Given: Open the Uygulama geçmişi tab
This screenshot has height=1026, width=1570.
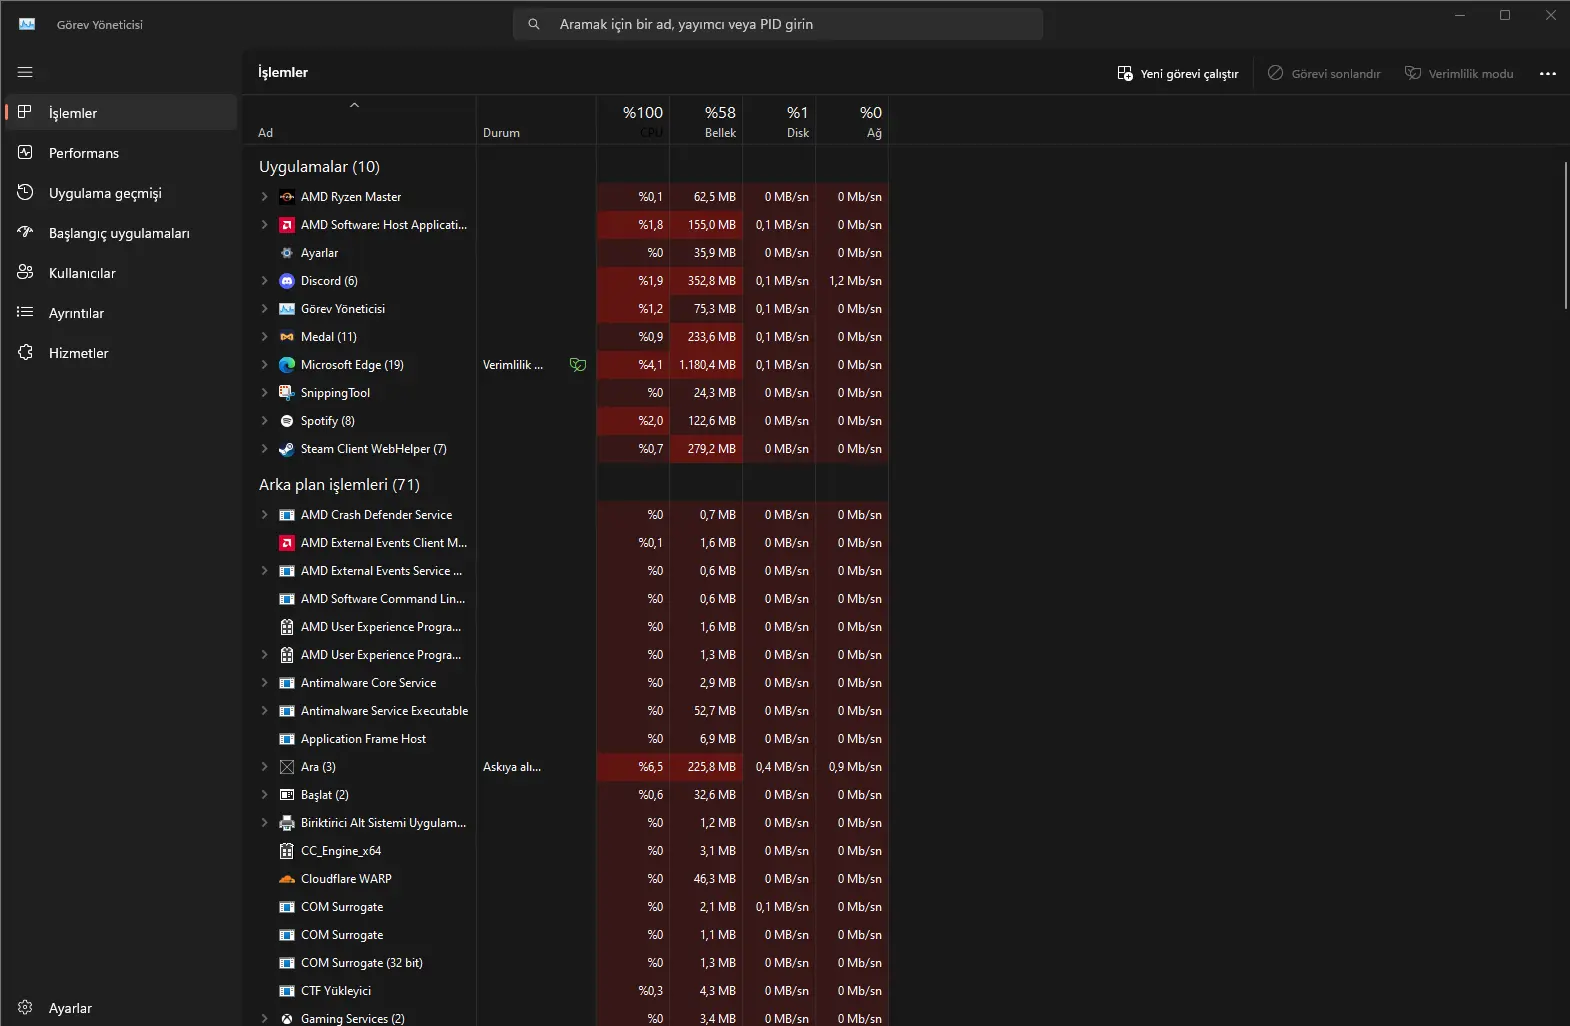Looking at the screenshot, I should (121, 193).
